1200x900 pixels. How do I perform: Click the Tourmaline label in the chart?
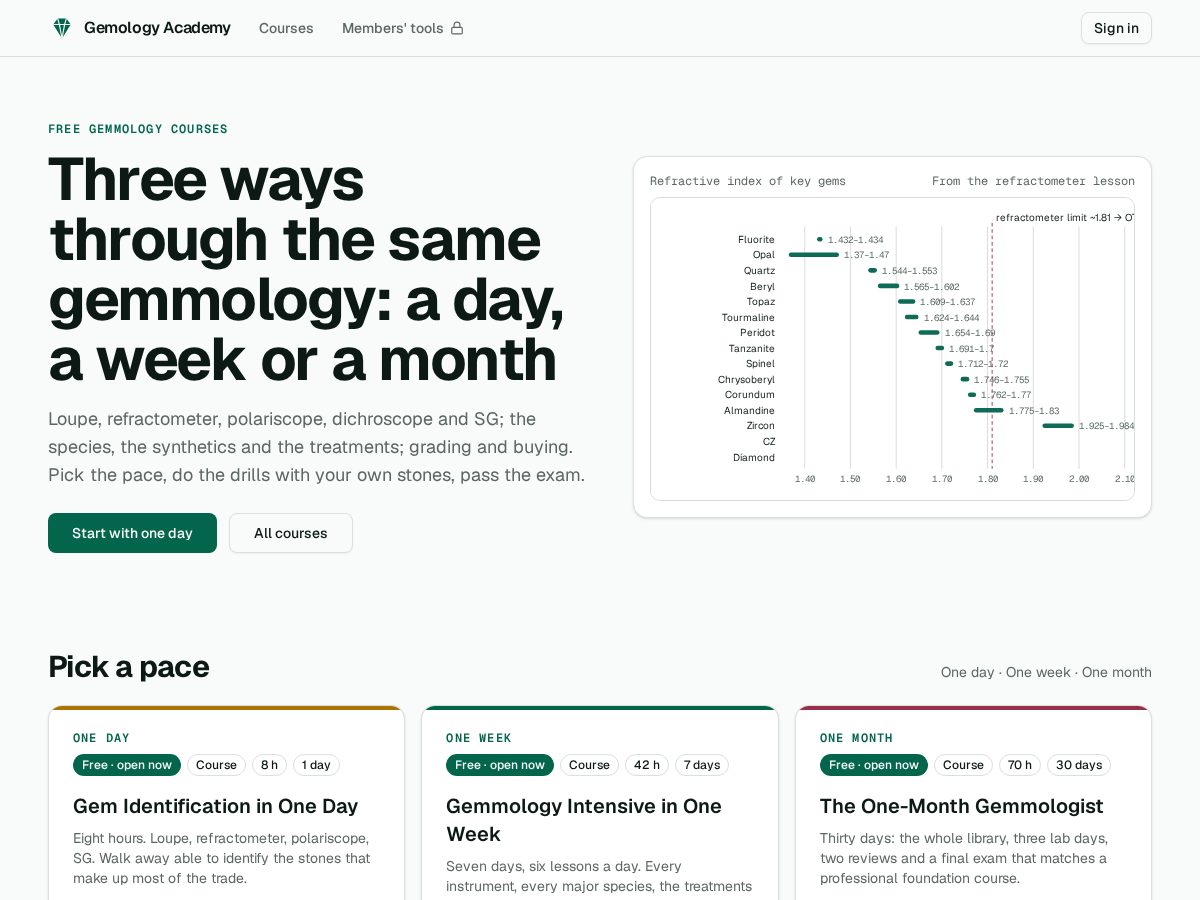(748, 318)
